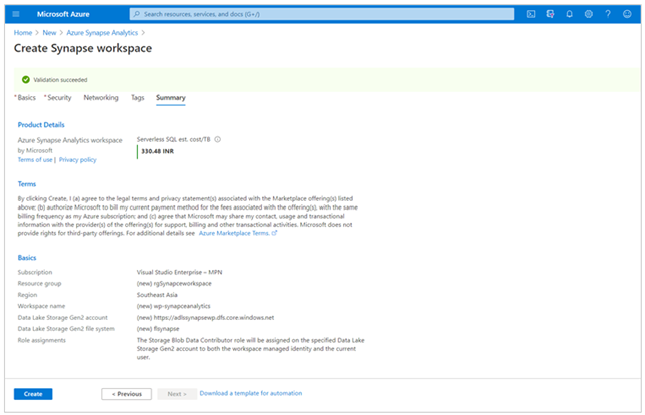Go to New breadcrumb

[49, 32]
